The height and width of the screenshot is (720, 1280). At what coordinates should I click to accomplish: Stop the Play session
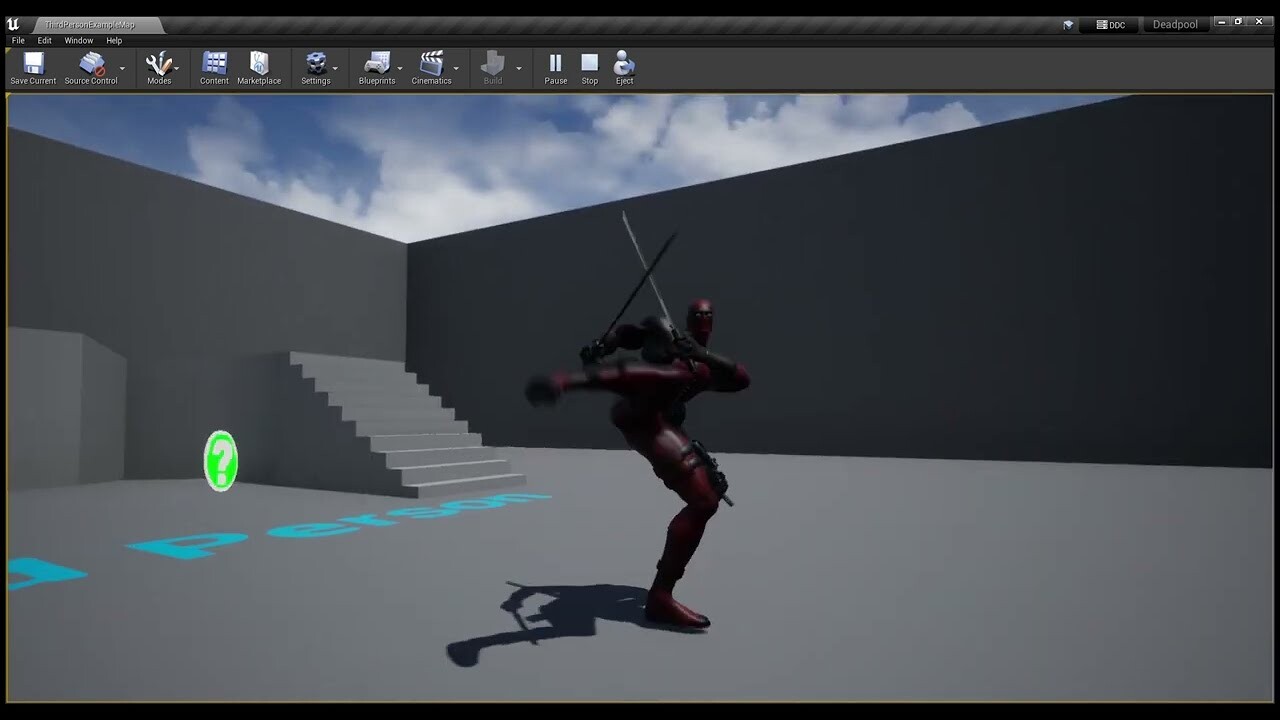589,65
